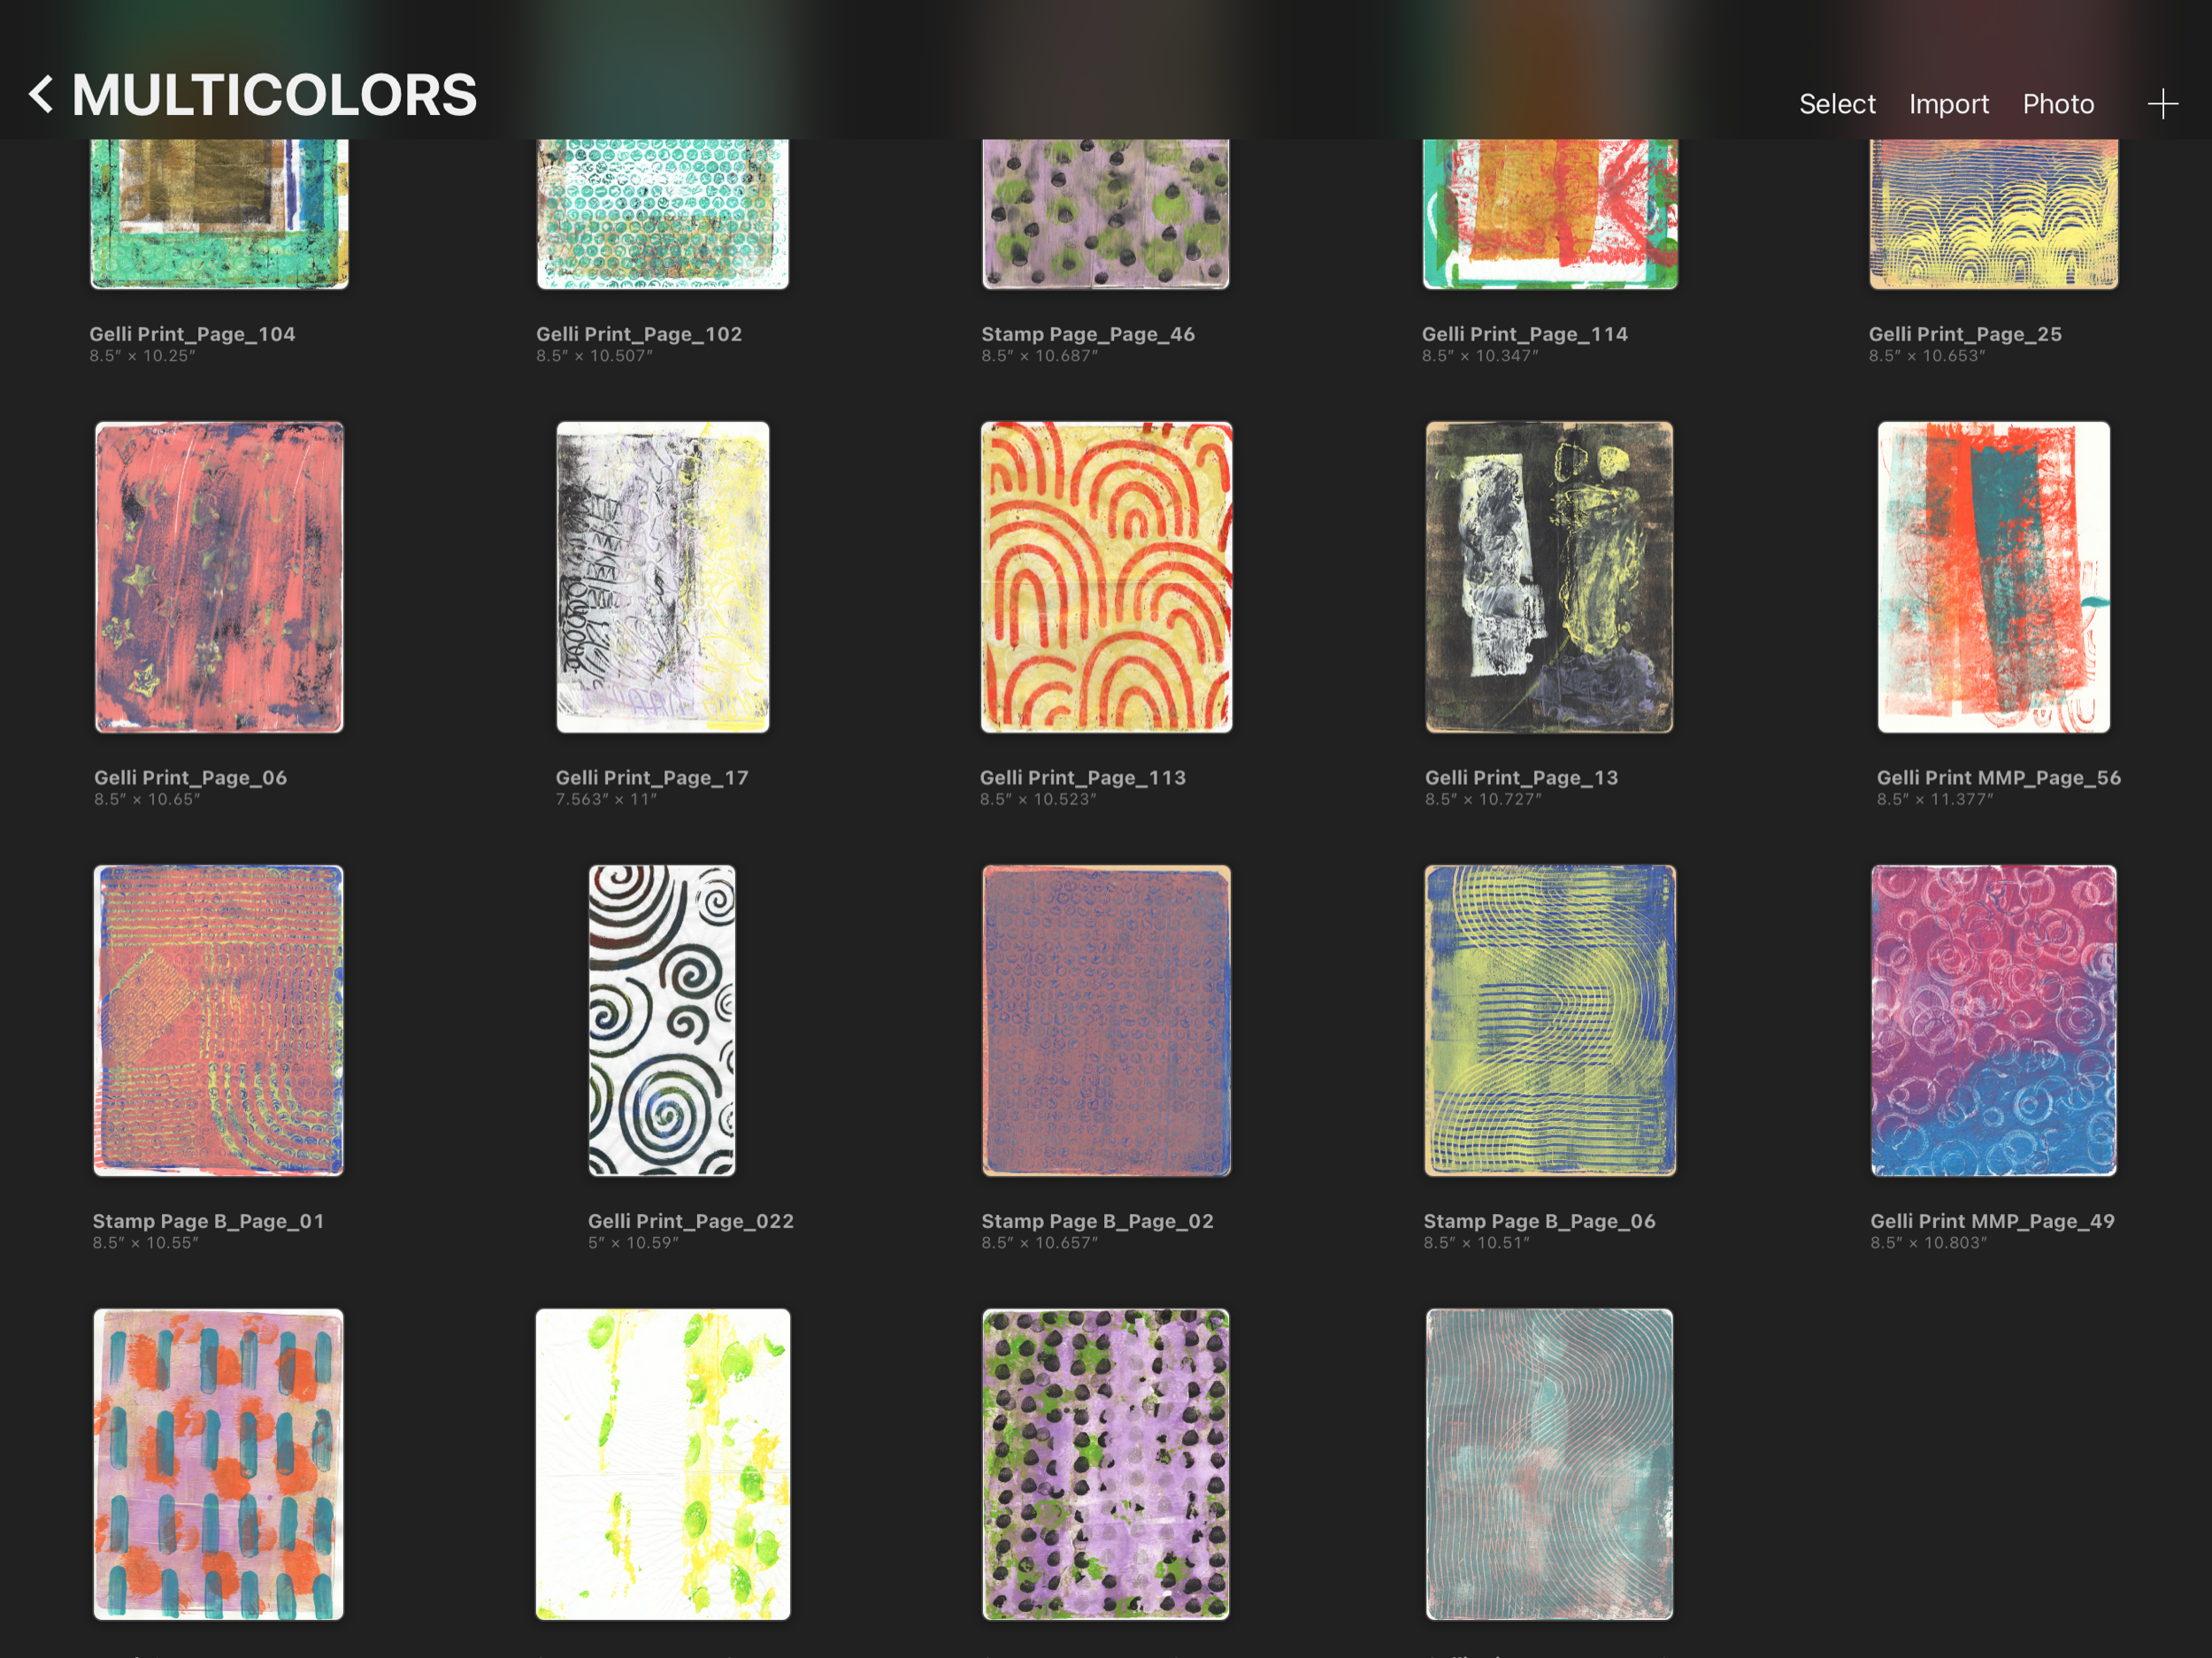
Task: Open the Gelli Print MMP_Page_49 magenta artwork
Action: click(1993, 1020)
